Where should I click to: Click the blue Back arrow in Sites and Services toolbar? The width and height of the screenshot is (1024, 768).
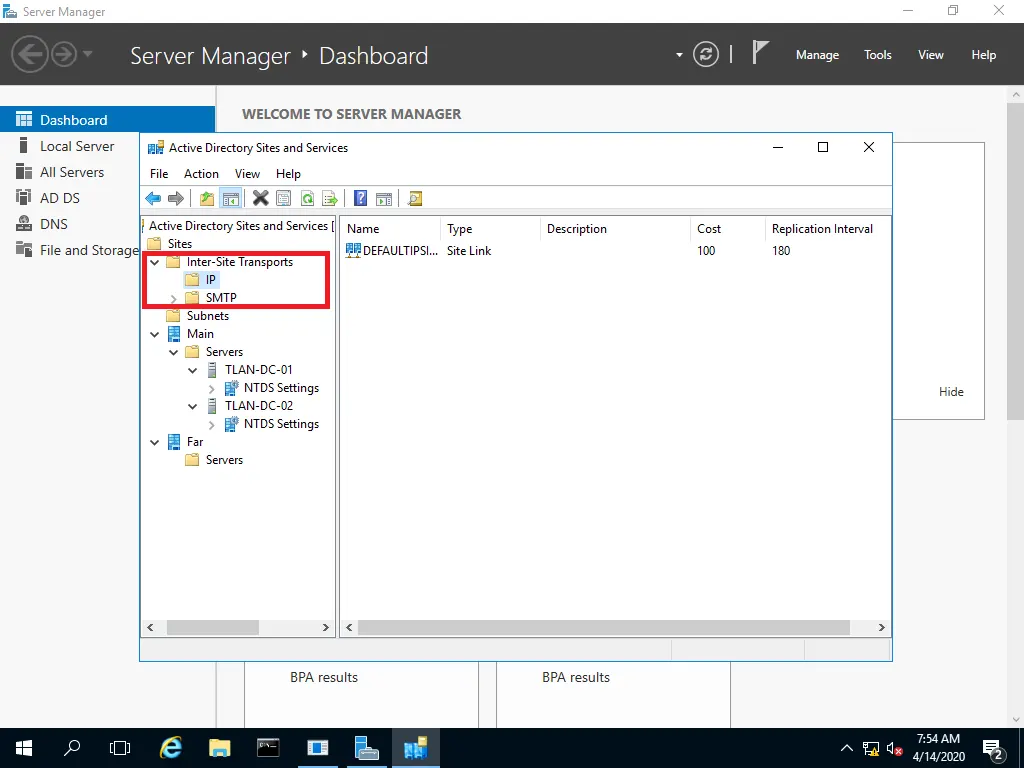(153, 199)
